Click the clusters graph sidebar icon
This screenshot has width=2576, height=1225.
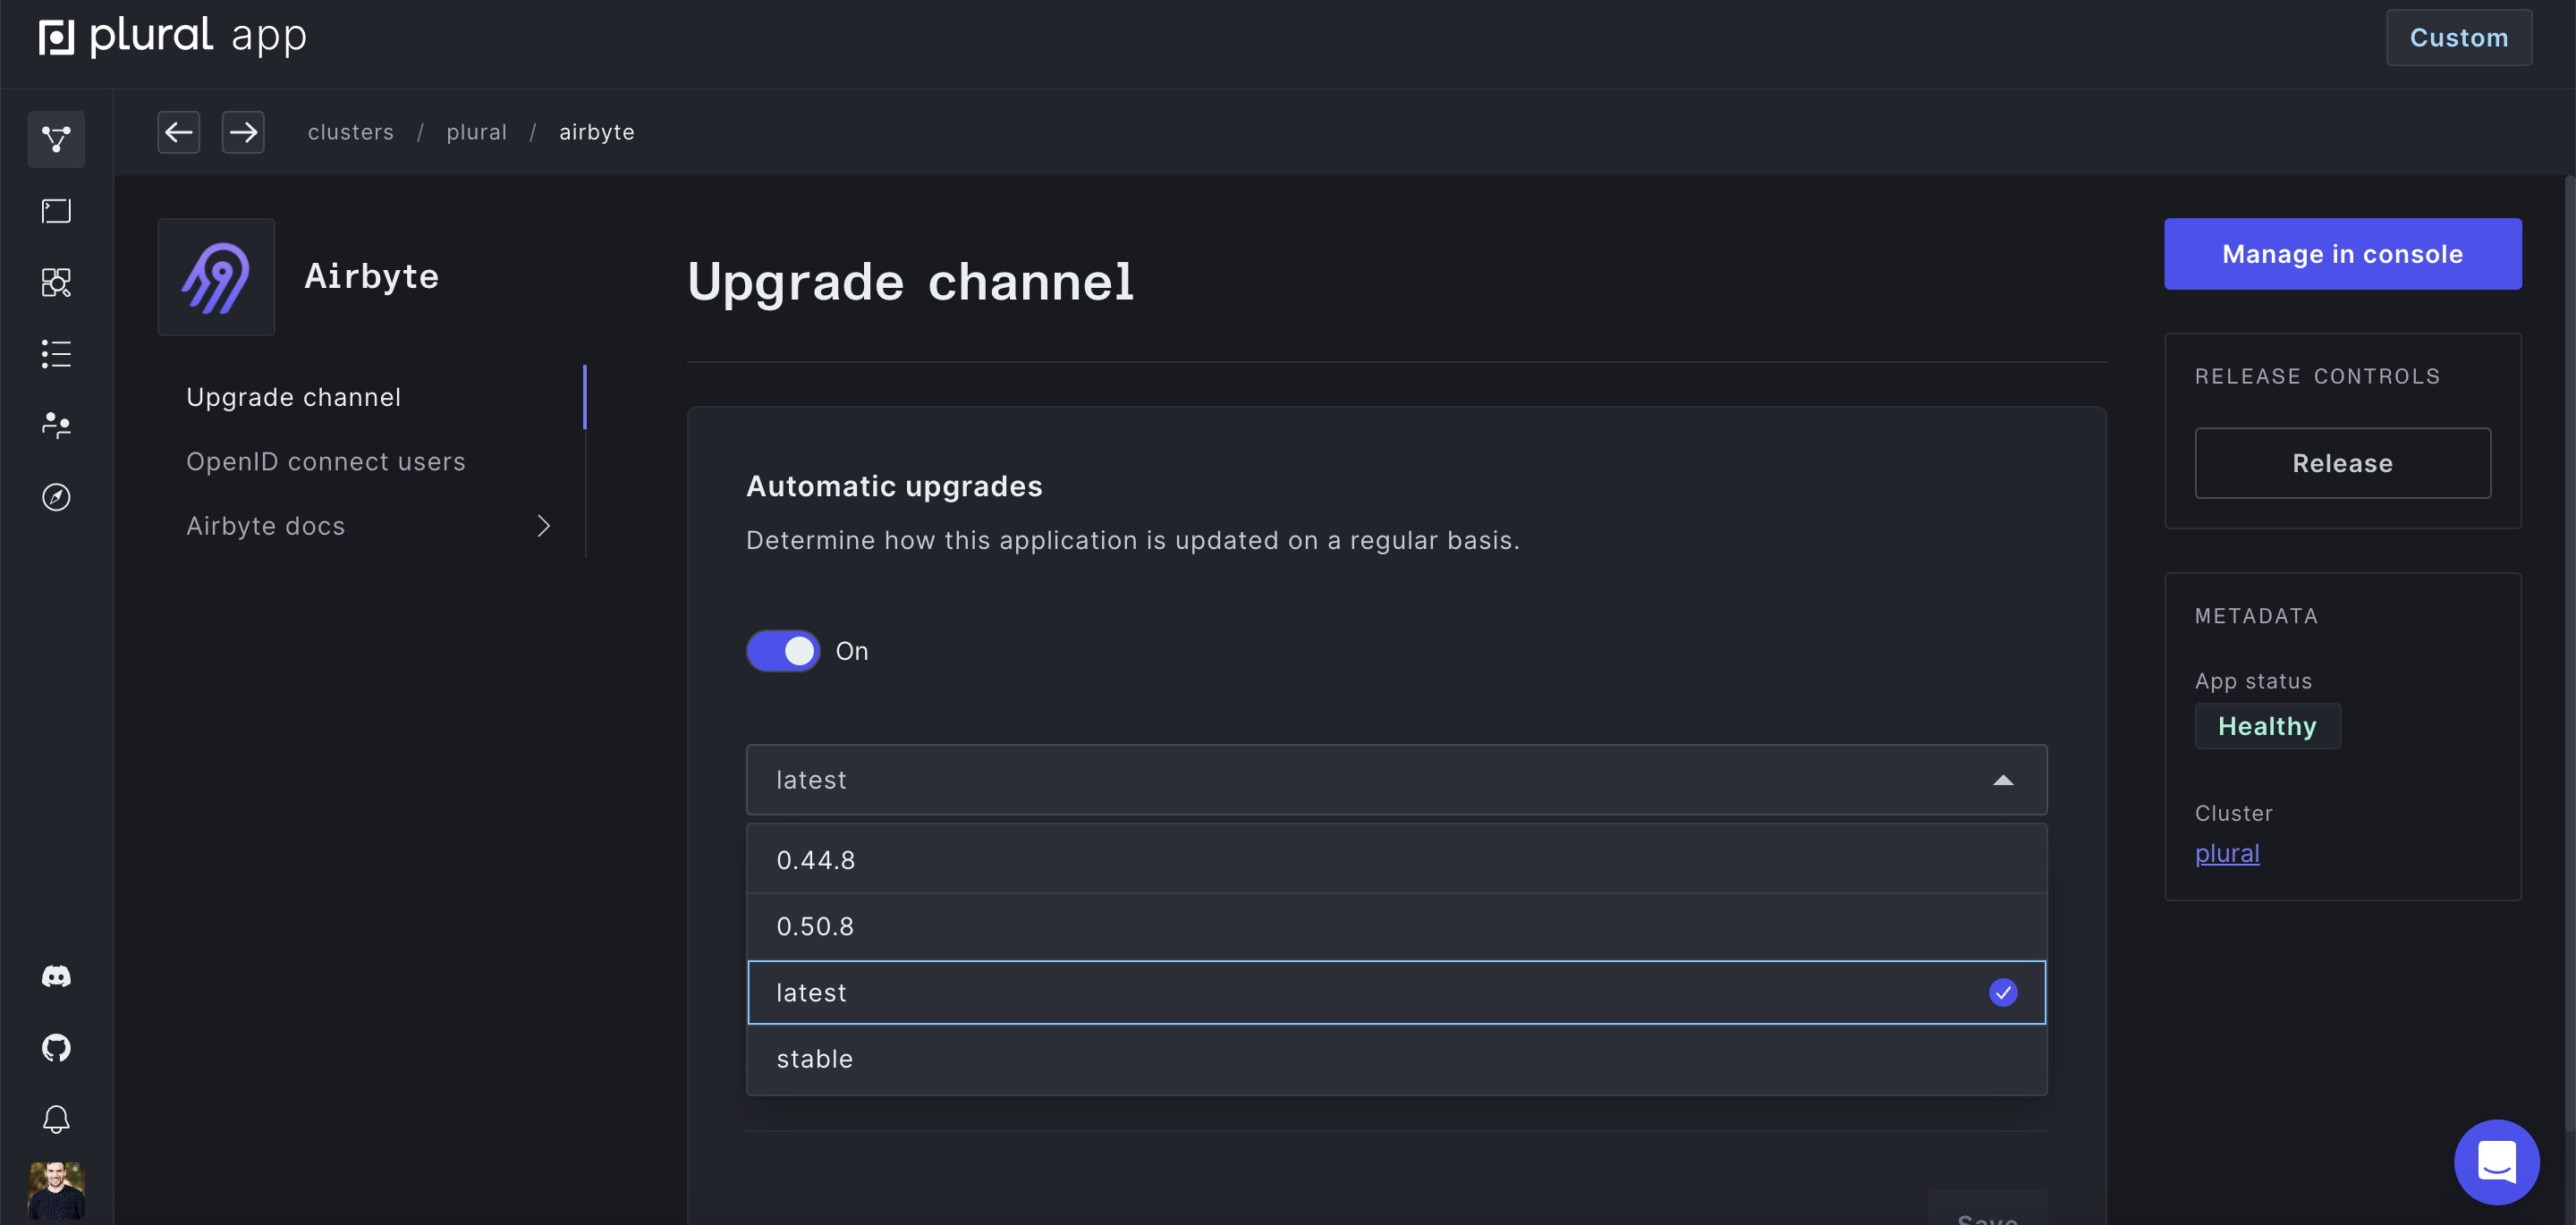[56, 139]
